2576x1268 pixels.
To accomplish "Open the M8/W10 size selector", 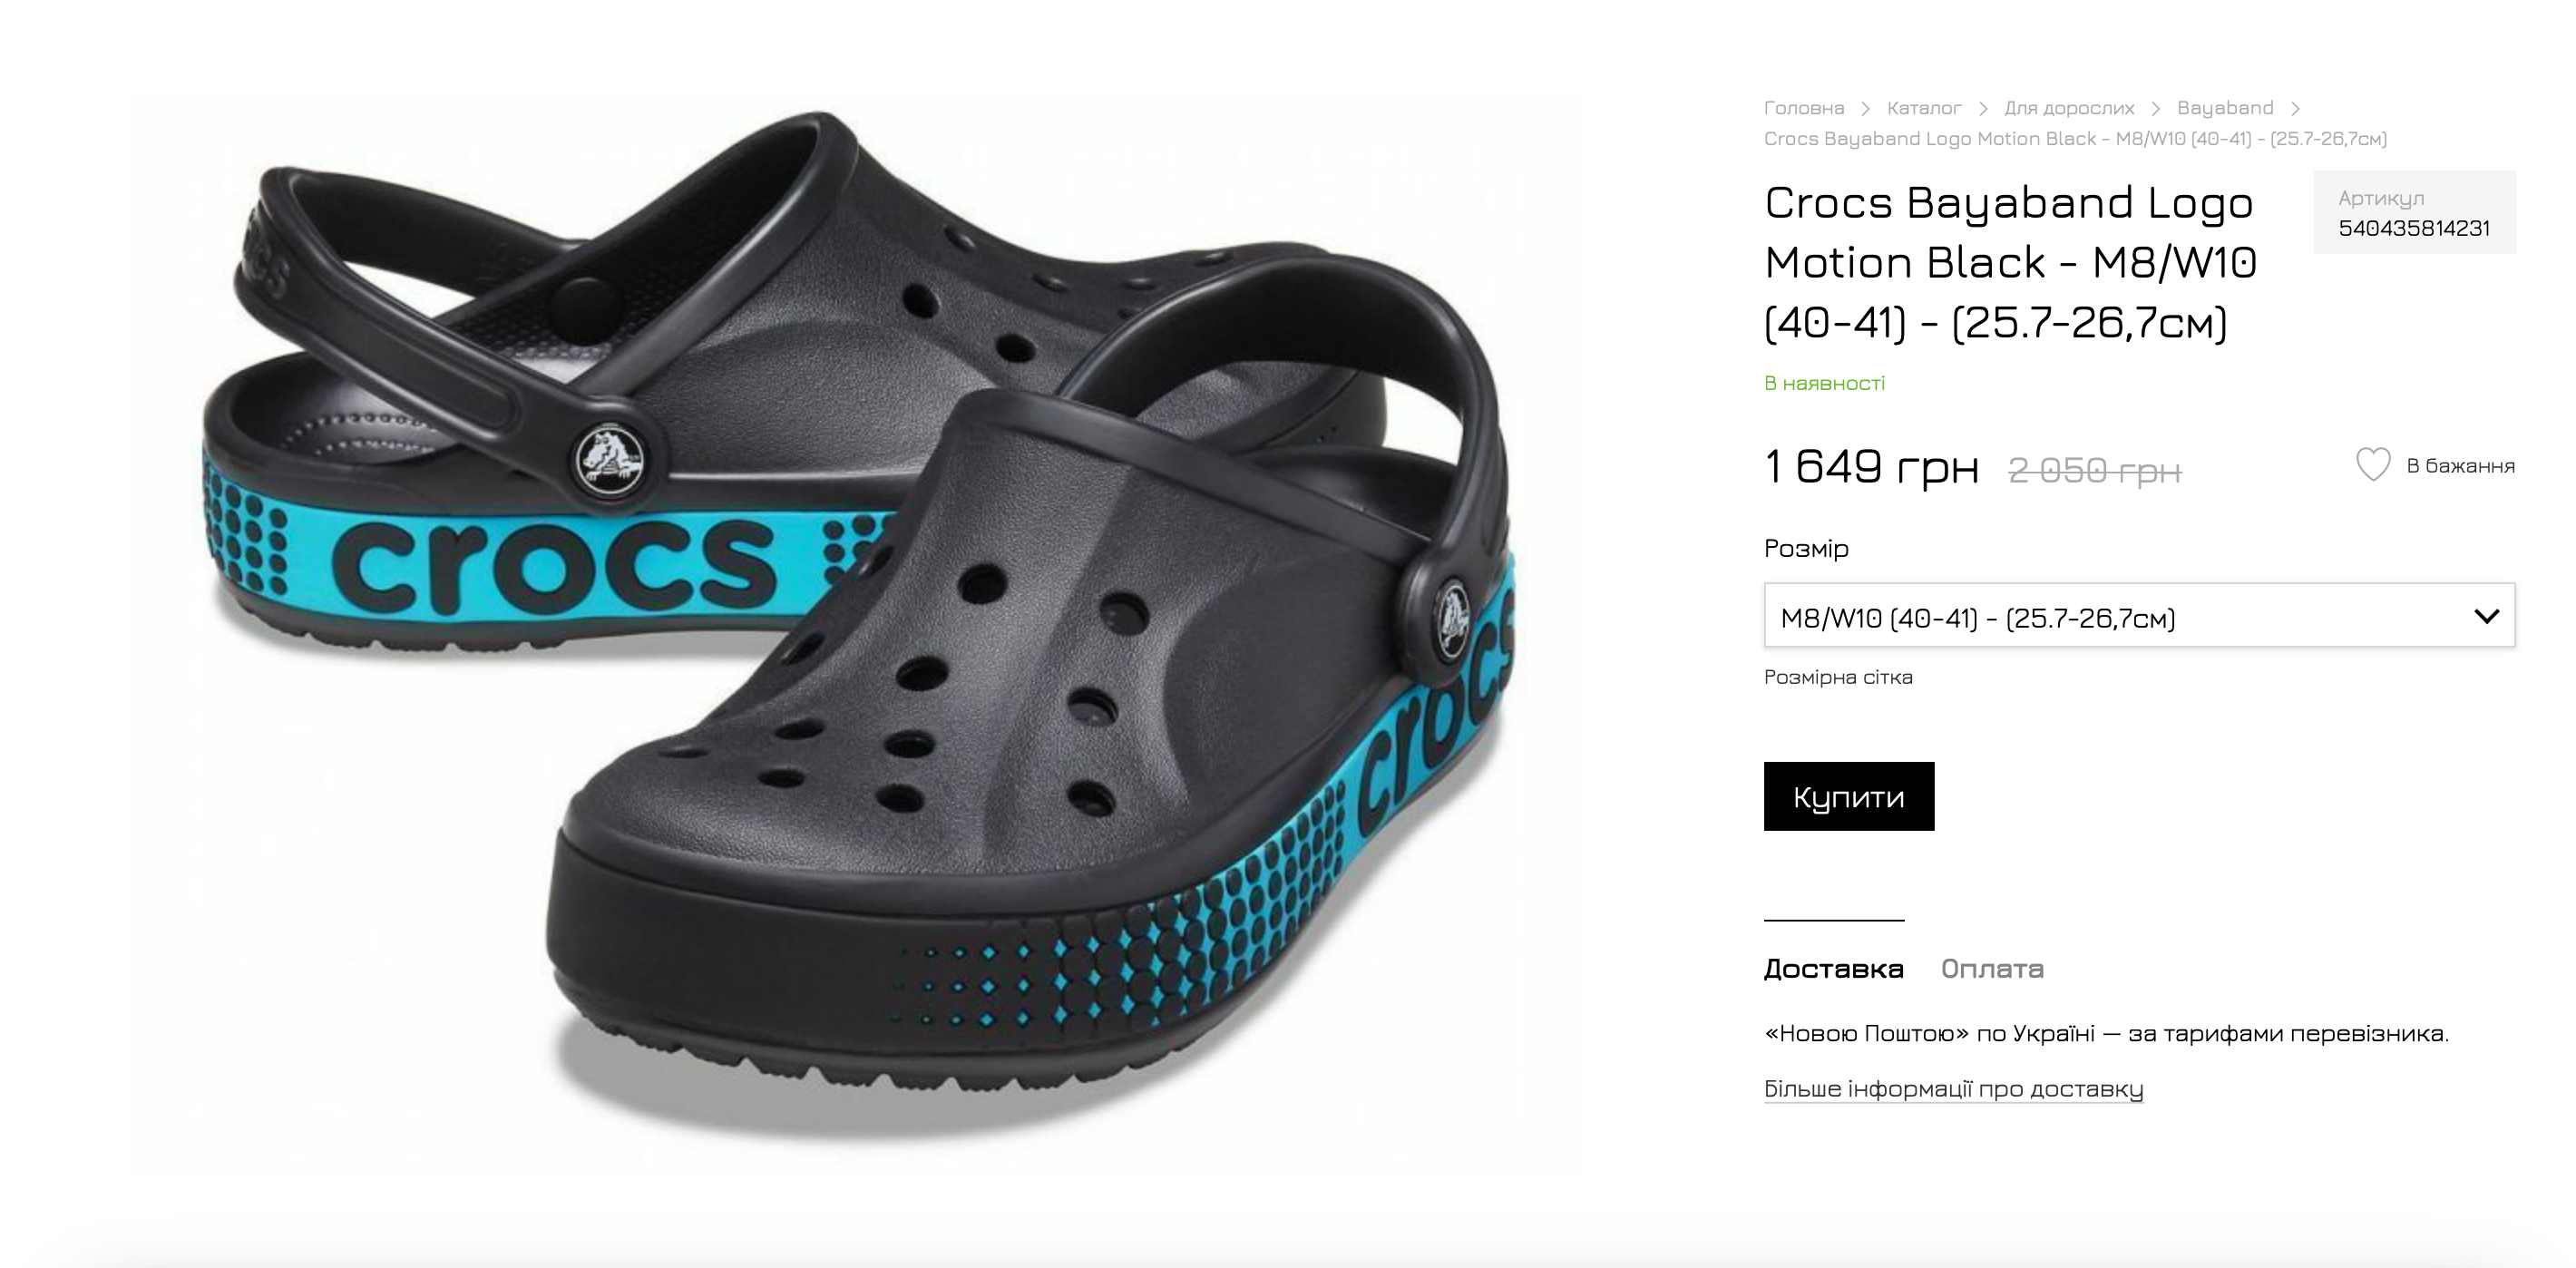I will (2139, 615).
